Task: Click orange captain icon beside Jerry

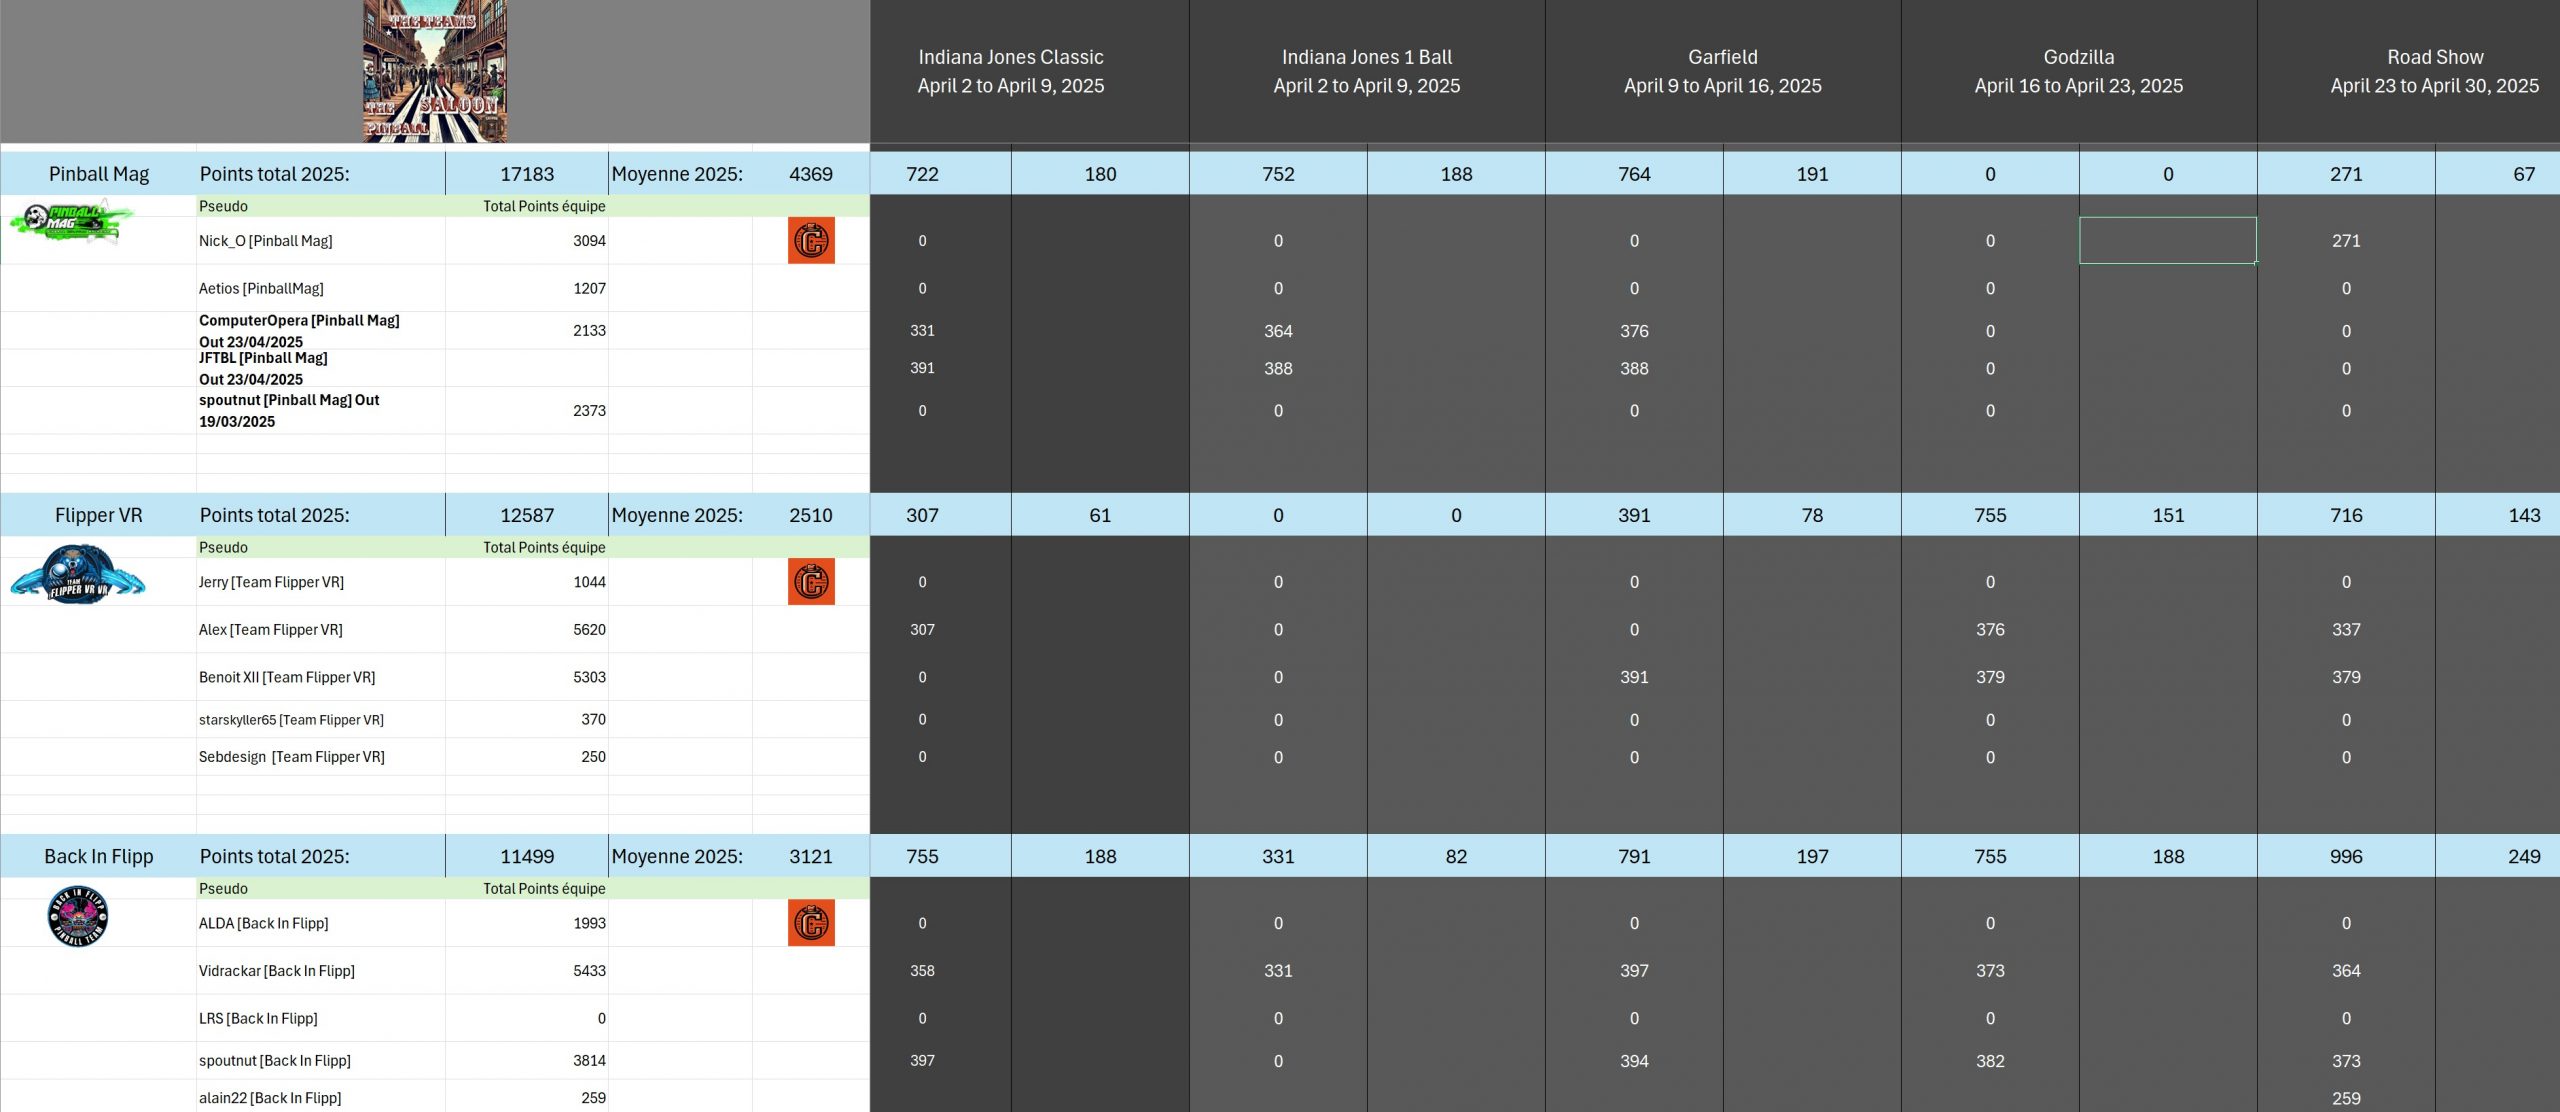Action: click(x=811, y=582)
